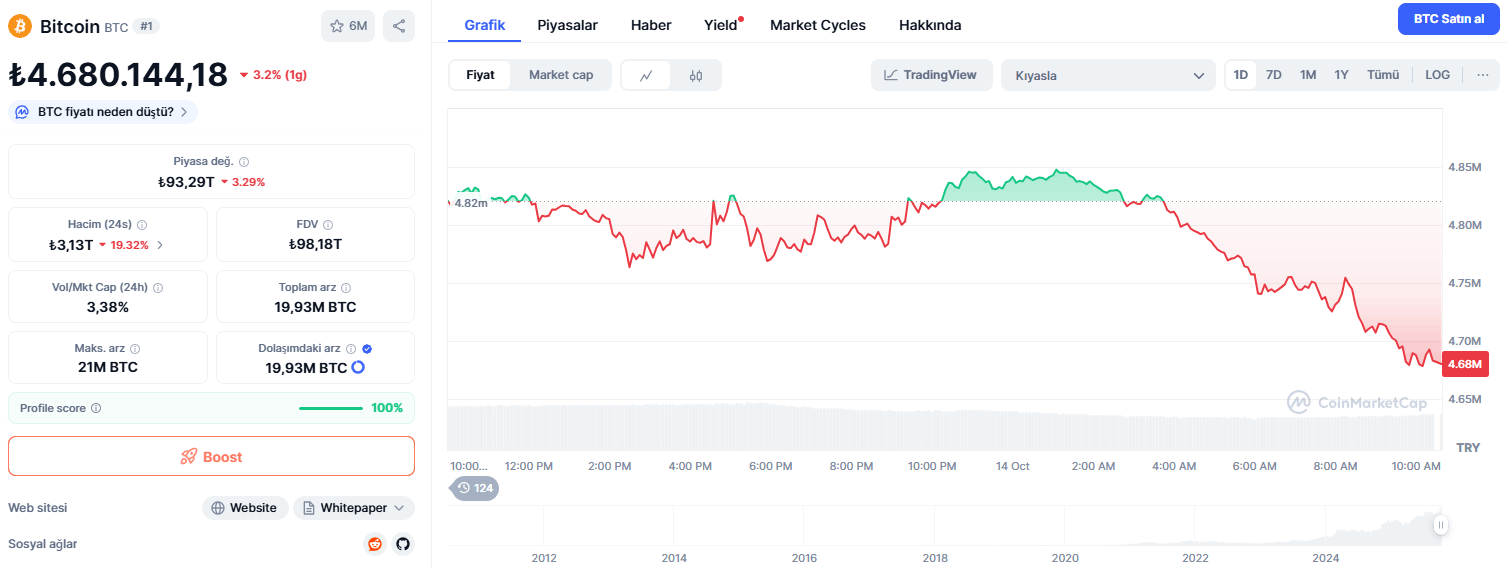
Task: Expand the Hacim (24s) details chevron
Action: [160, 245]
